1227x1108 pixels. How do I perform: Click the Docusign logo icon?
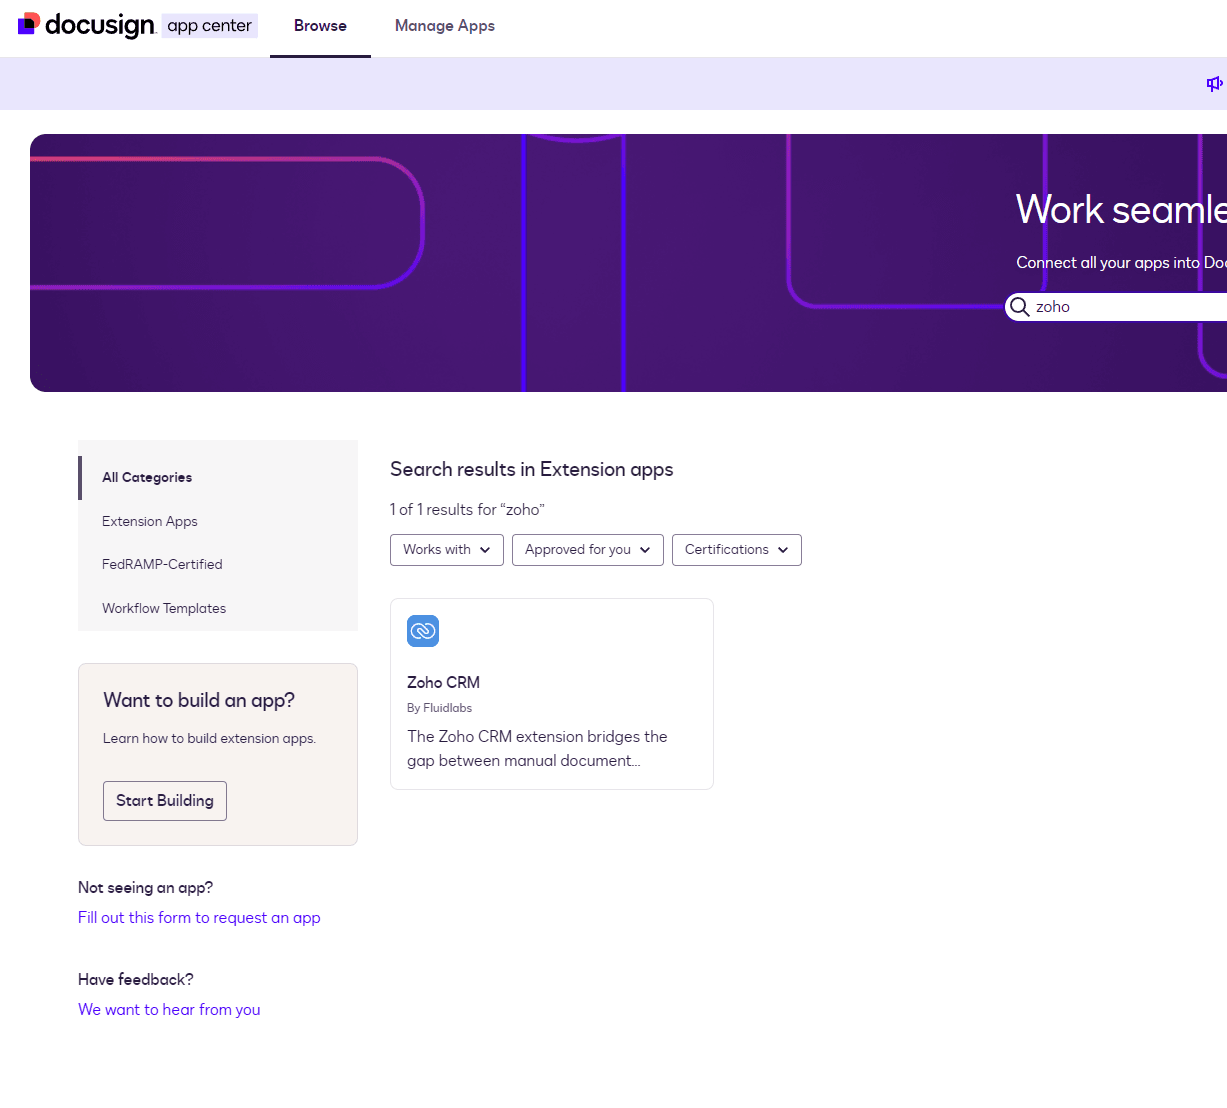(x=29, y=24)
